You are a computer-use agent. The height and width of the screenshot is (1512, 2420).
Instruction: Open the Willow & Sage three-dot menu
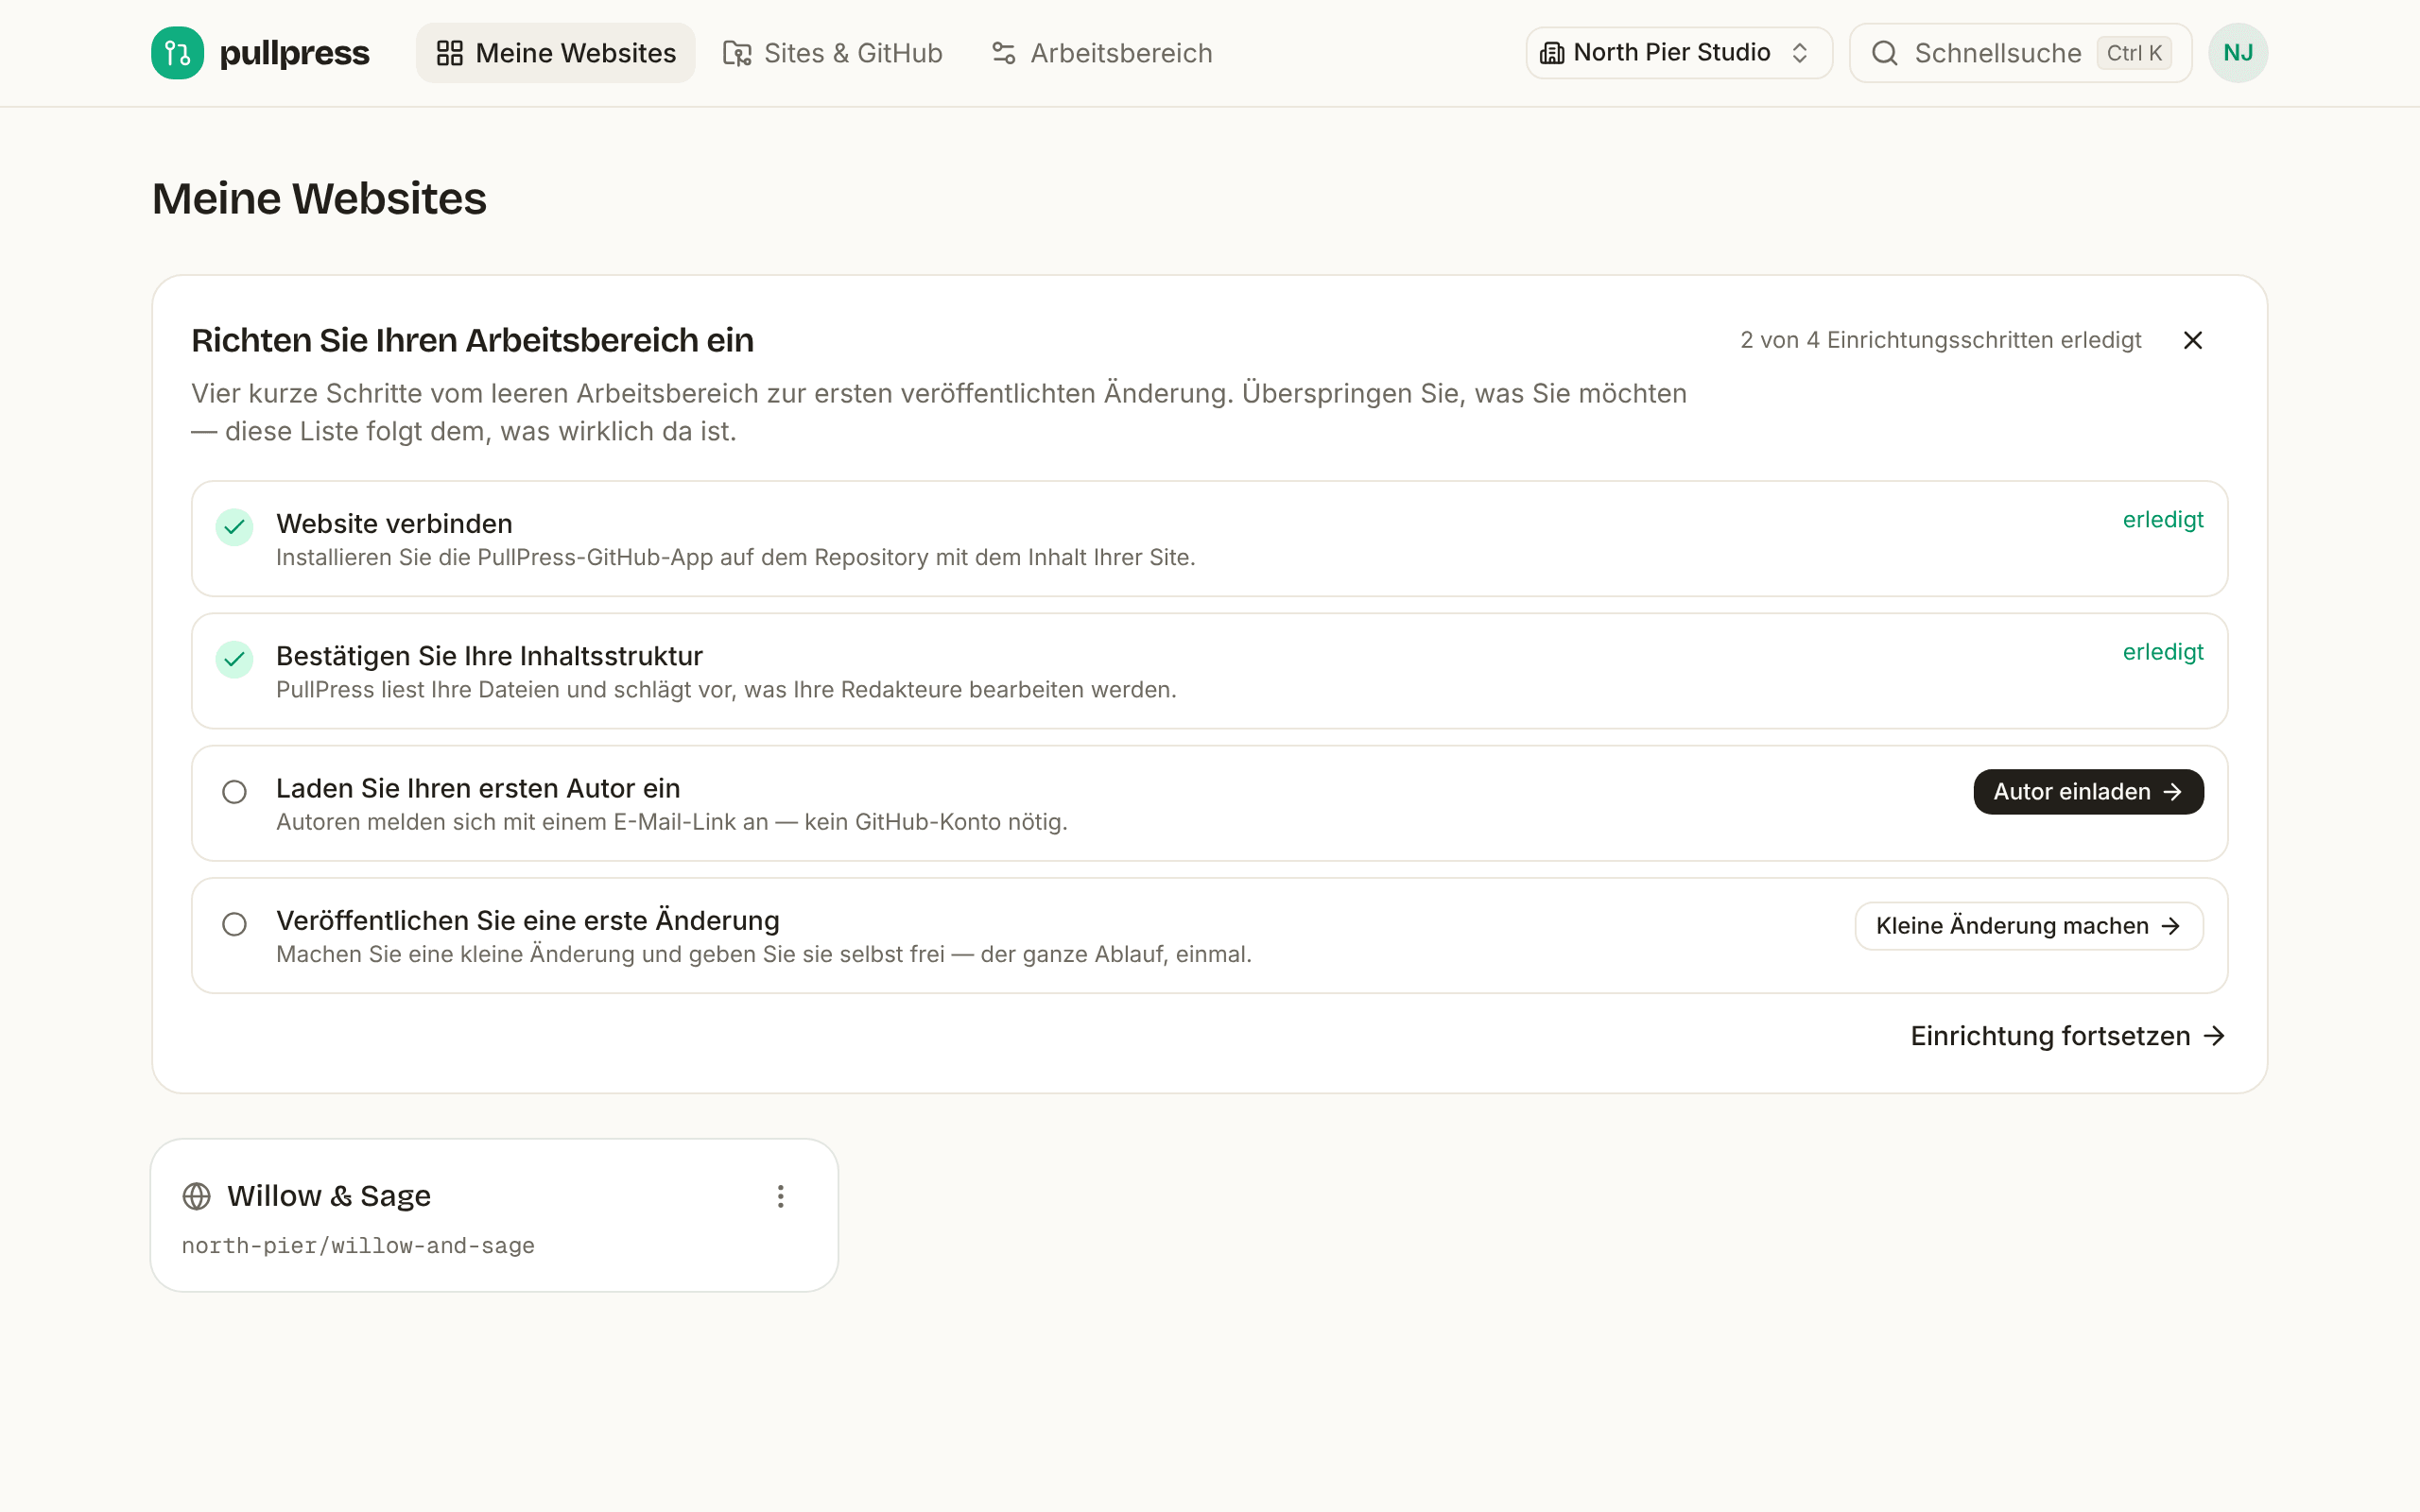click(x=781, y=1196)
